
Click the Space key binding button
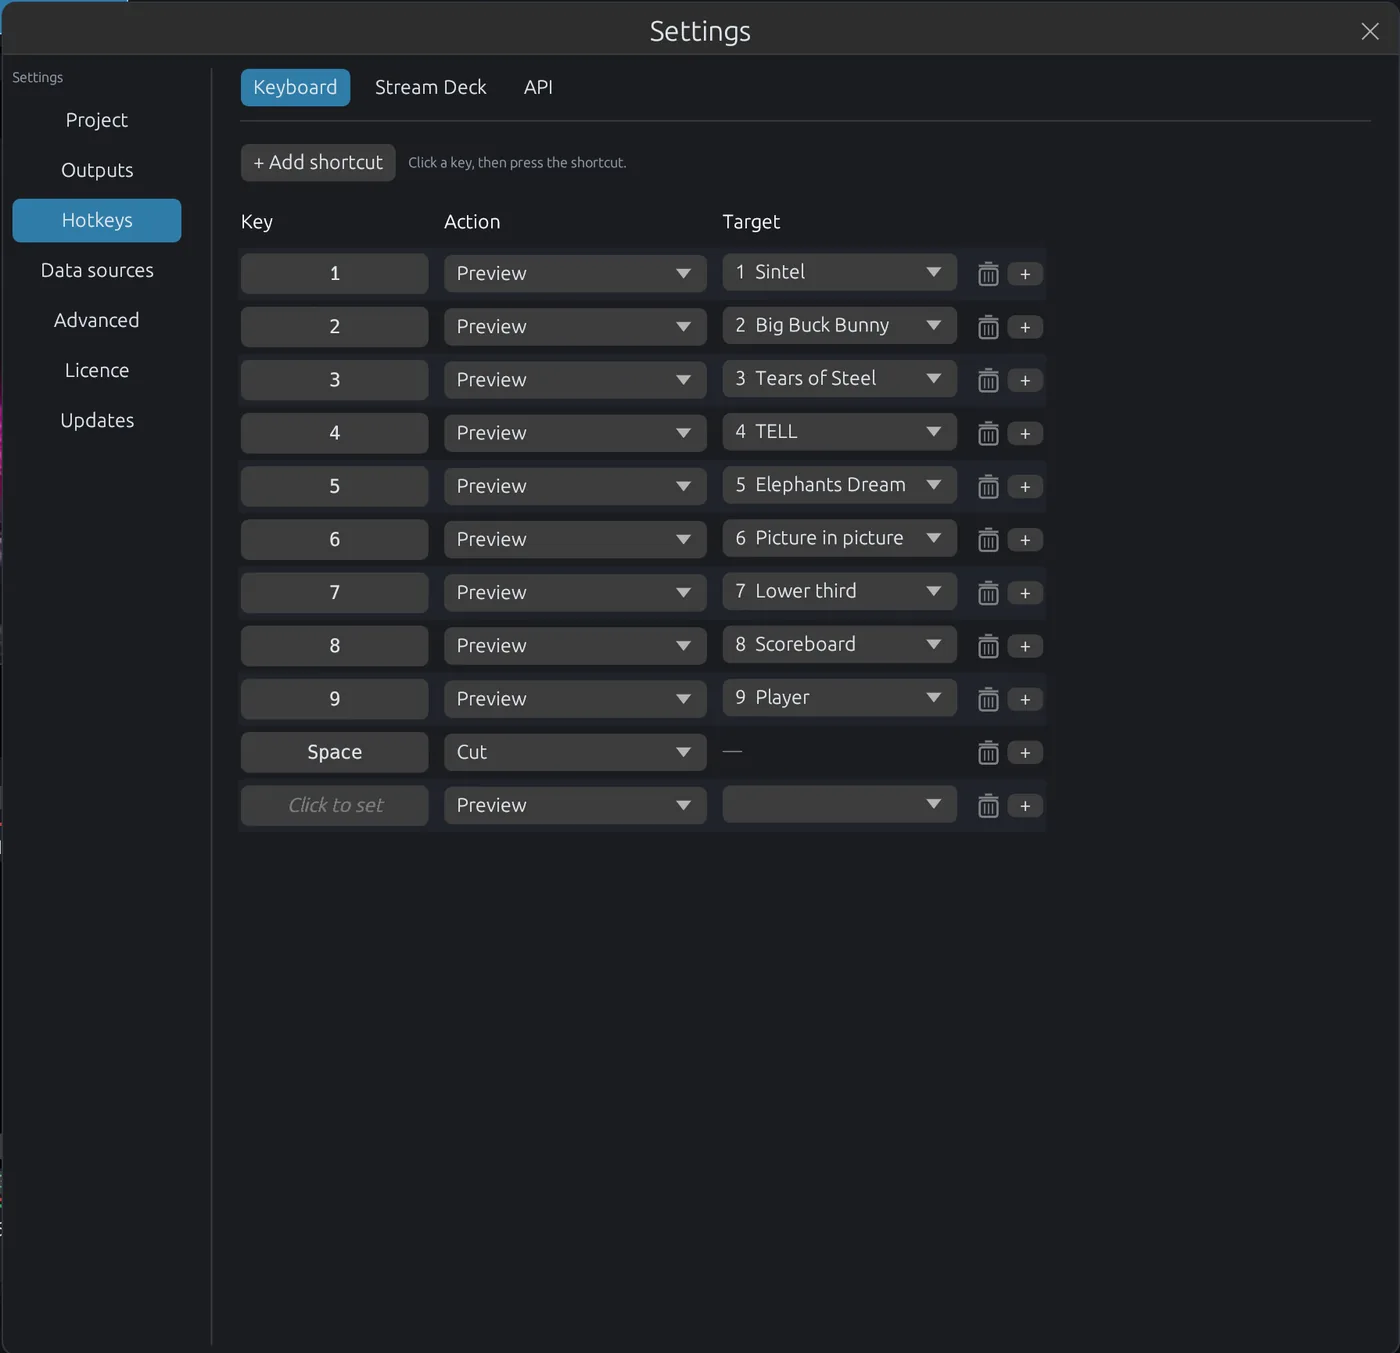tap(335, 752)
